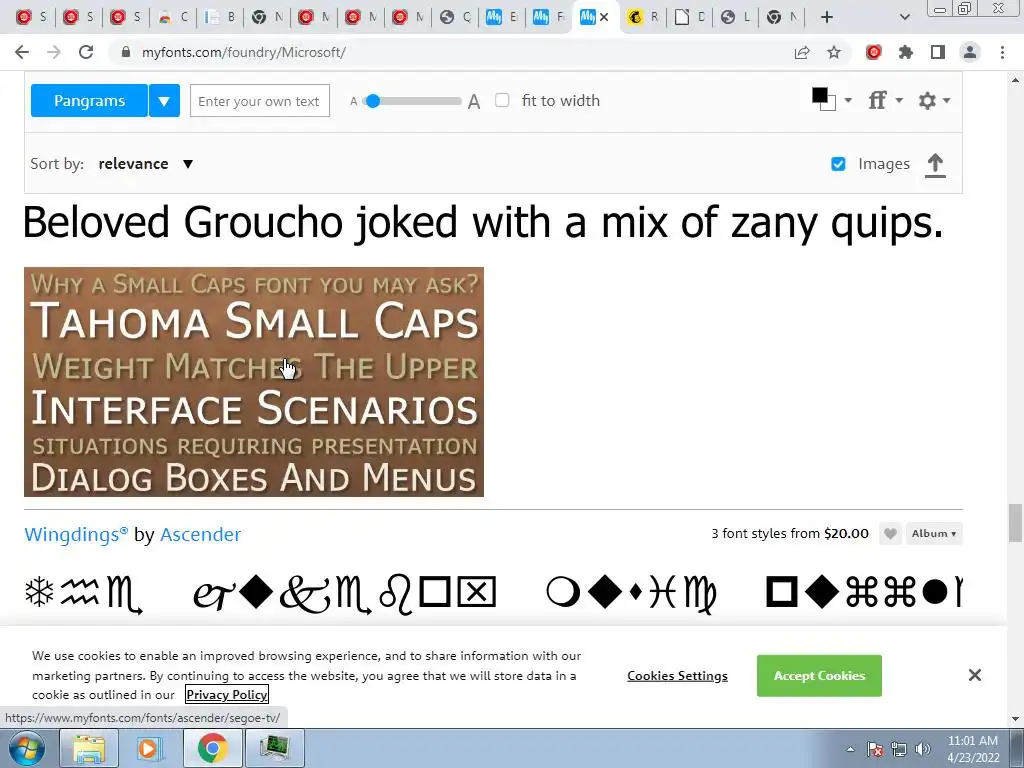1024x768 pixels.
Task: Click the jump-to-top arrow icon
Action: 935,165
